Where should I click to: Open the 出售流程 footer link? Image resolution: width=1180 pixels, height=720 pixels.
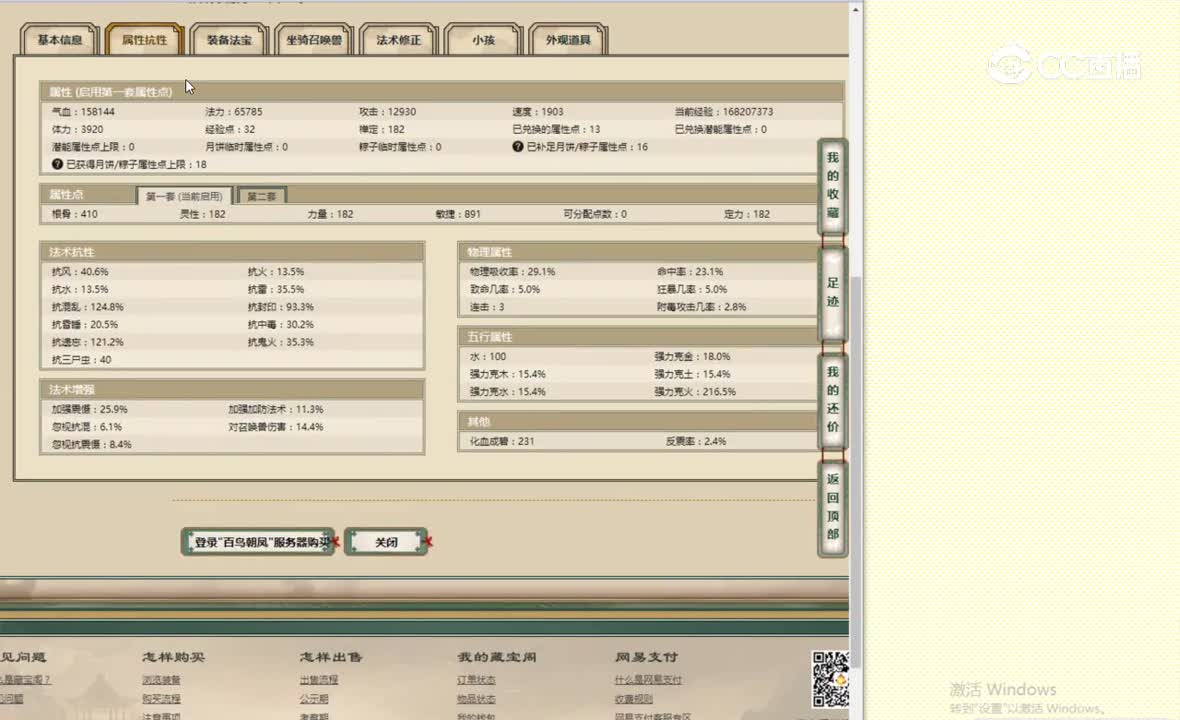coord(318,680)
